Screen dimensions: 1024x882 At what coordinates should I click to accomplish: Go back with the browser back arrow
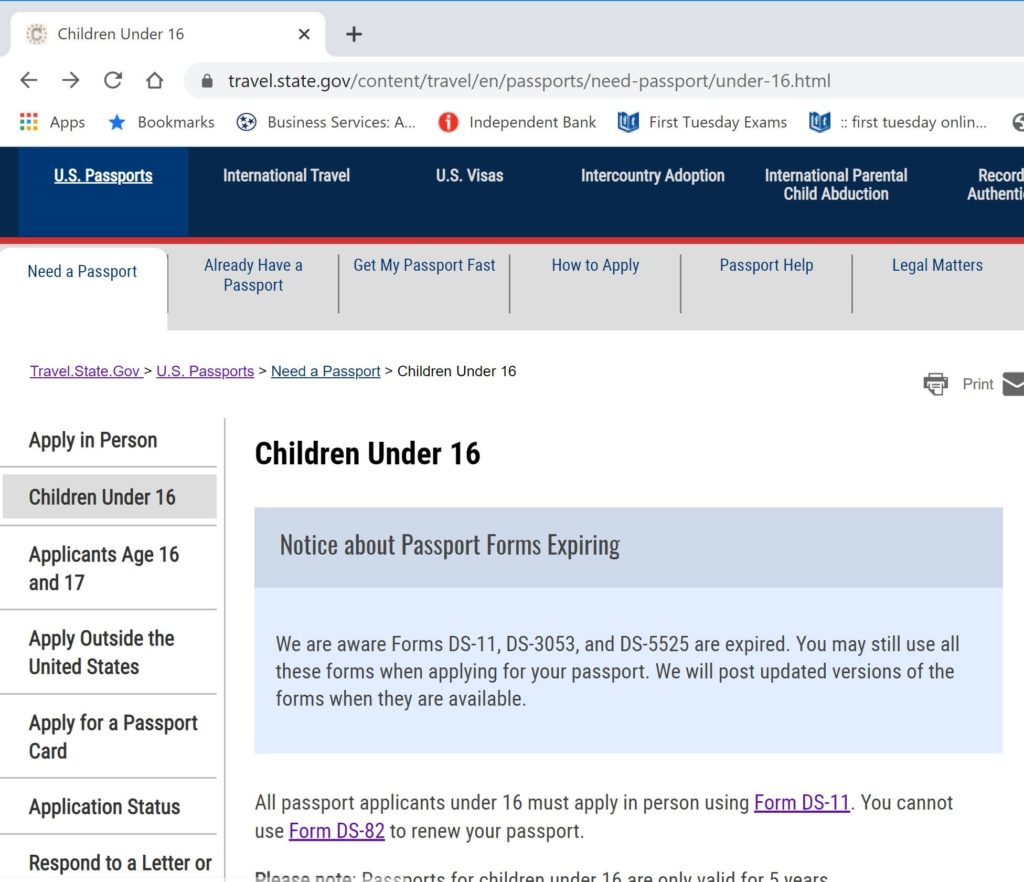(29, 80)
